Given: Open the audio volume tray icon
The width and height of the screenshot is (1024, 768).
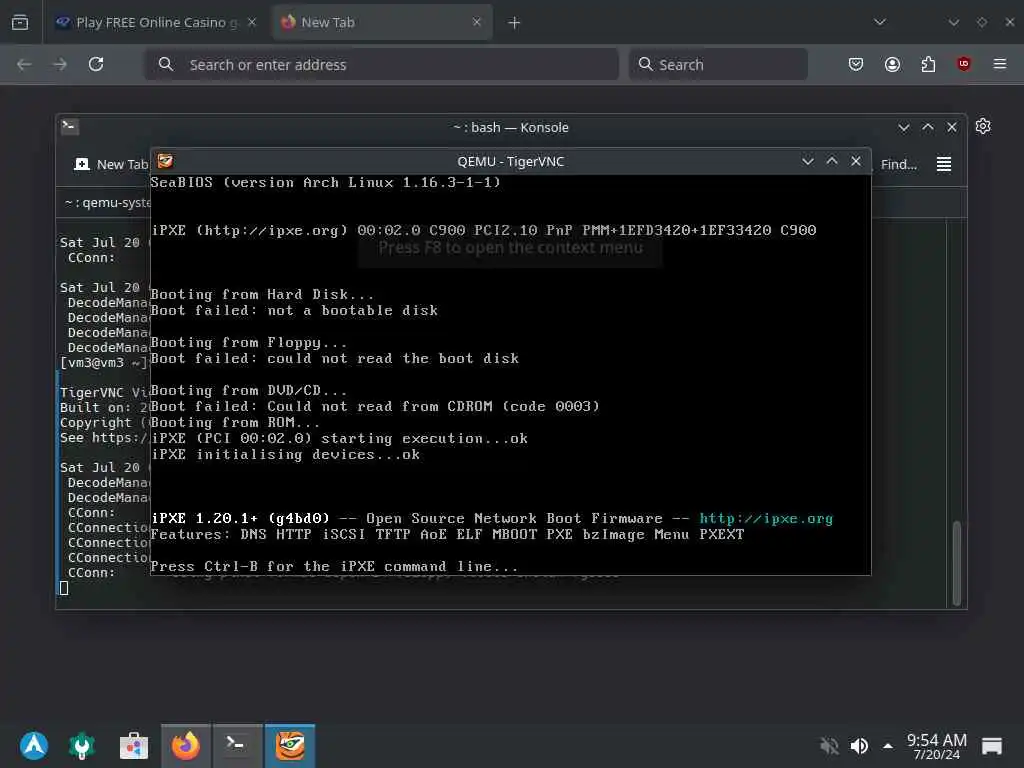Looking at the screenshot, I should pos(859,745).
